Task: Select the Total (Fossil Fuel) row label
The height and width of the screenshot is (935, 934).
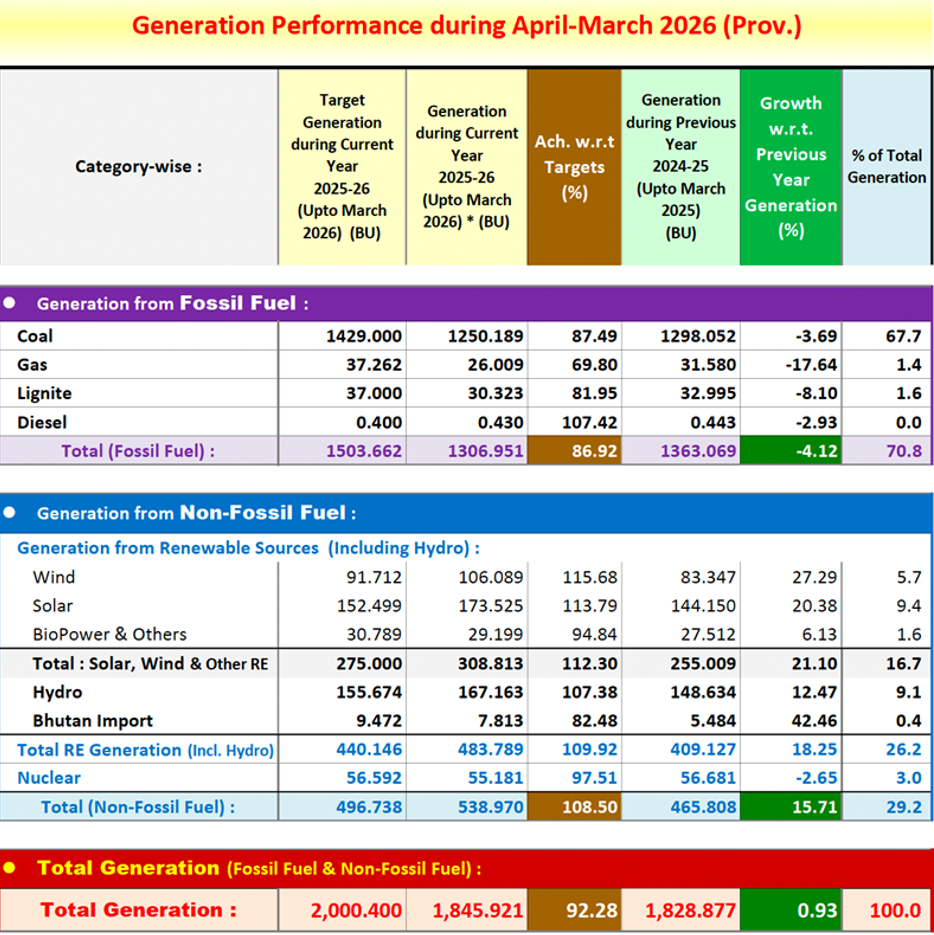Action: (138, 451)
